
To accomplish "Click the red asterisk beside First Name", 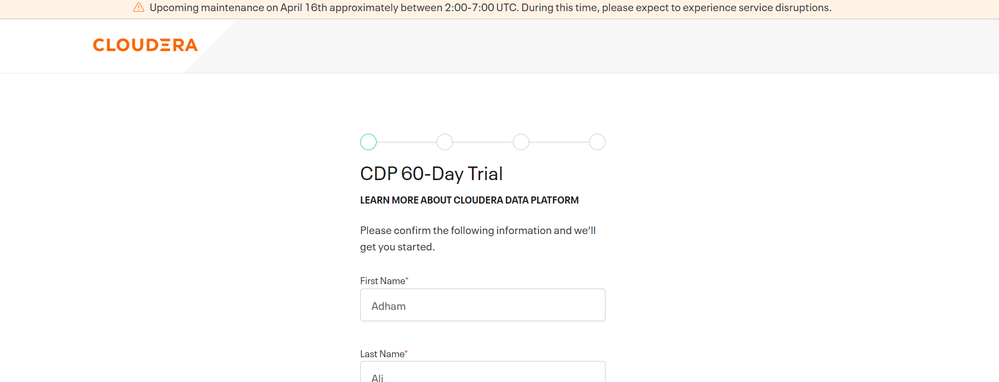I will point(407,279).
